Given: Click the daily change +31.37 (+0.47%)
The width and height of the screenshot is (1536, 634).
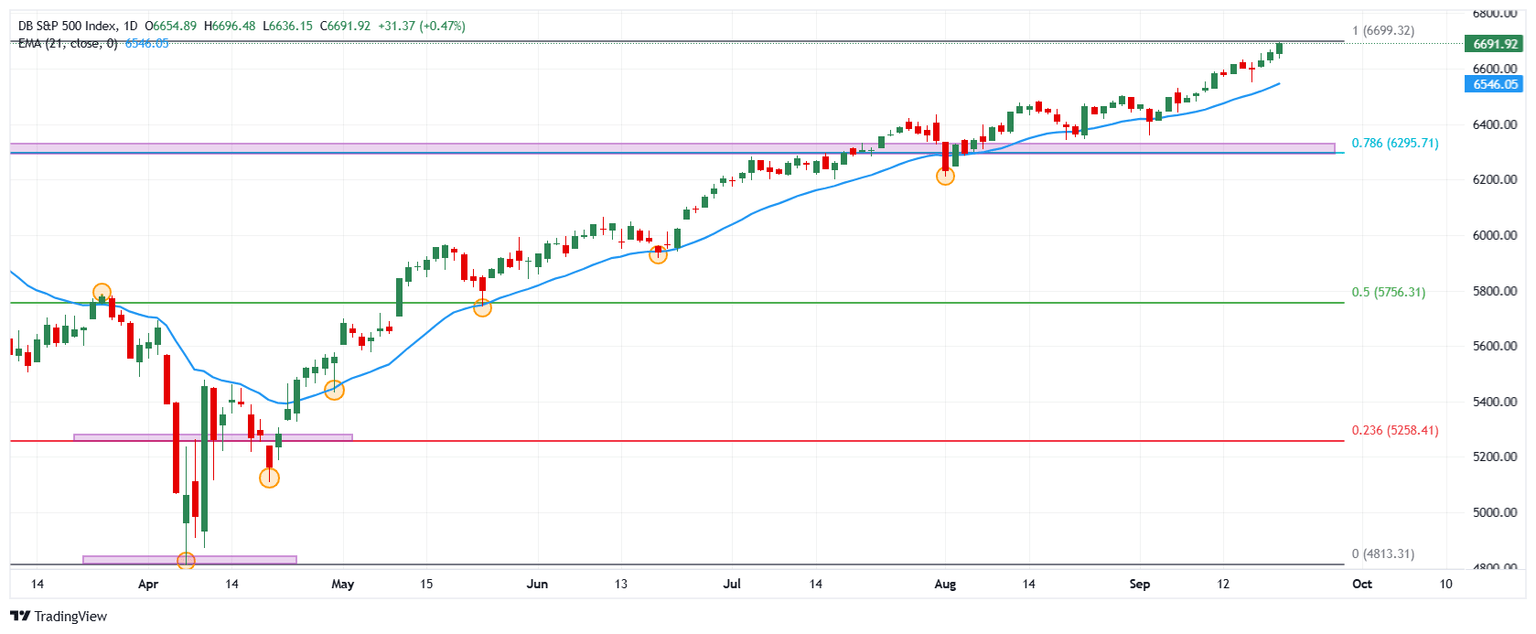Looking at the screenshot, I should [x=421, y=25].
